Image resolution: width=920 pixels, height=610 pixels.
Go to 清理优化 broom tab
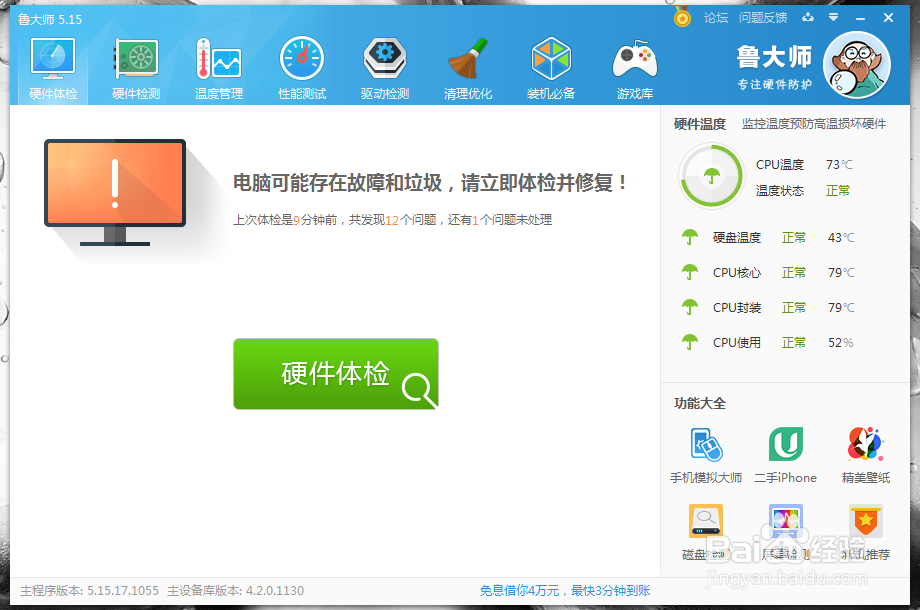click(468, 69)
